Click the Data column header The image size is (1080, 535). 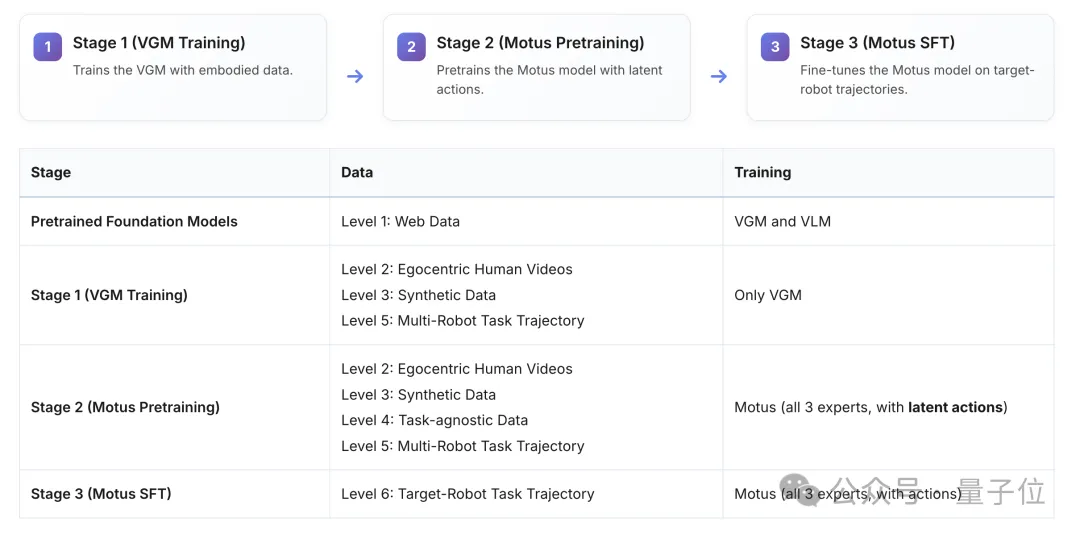pos(357,172)
